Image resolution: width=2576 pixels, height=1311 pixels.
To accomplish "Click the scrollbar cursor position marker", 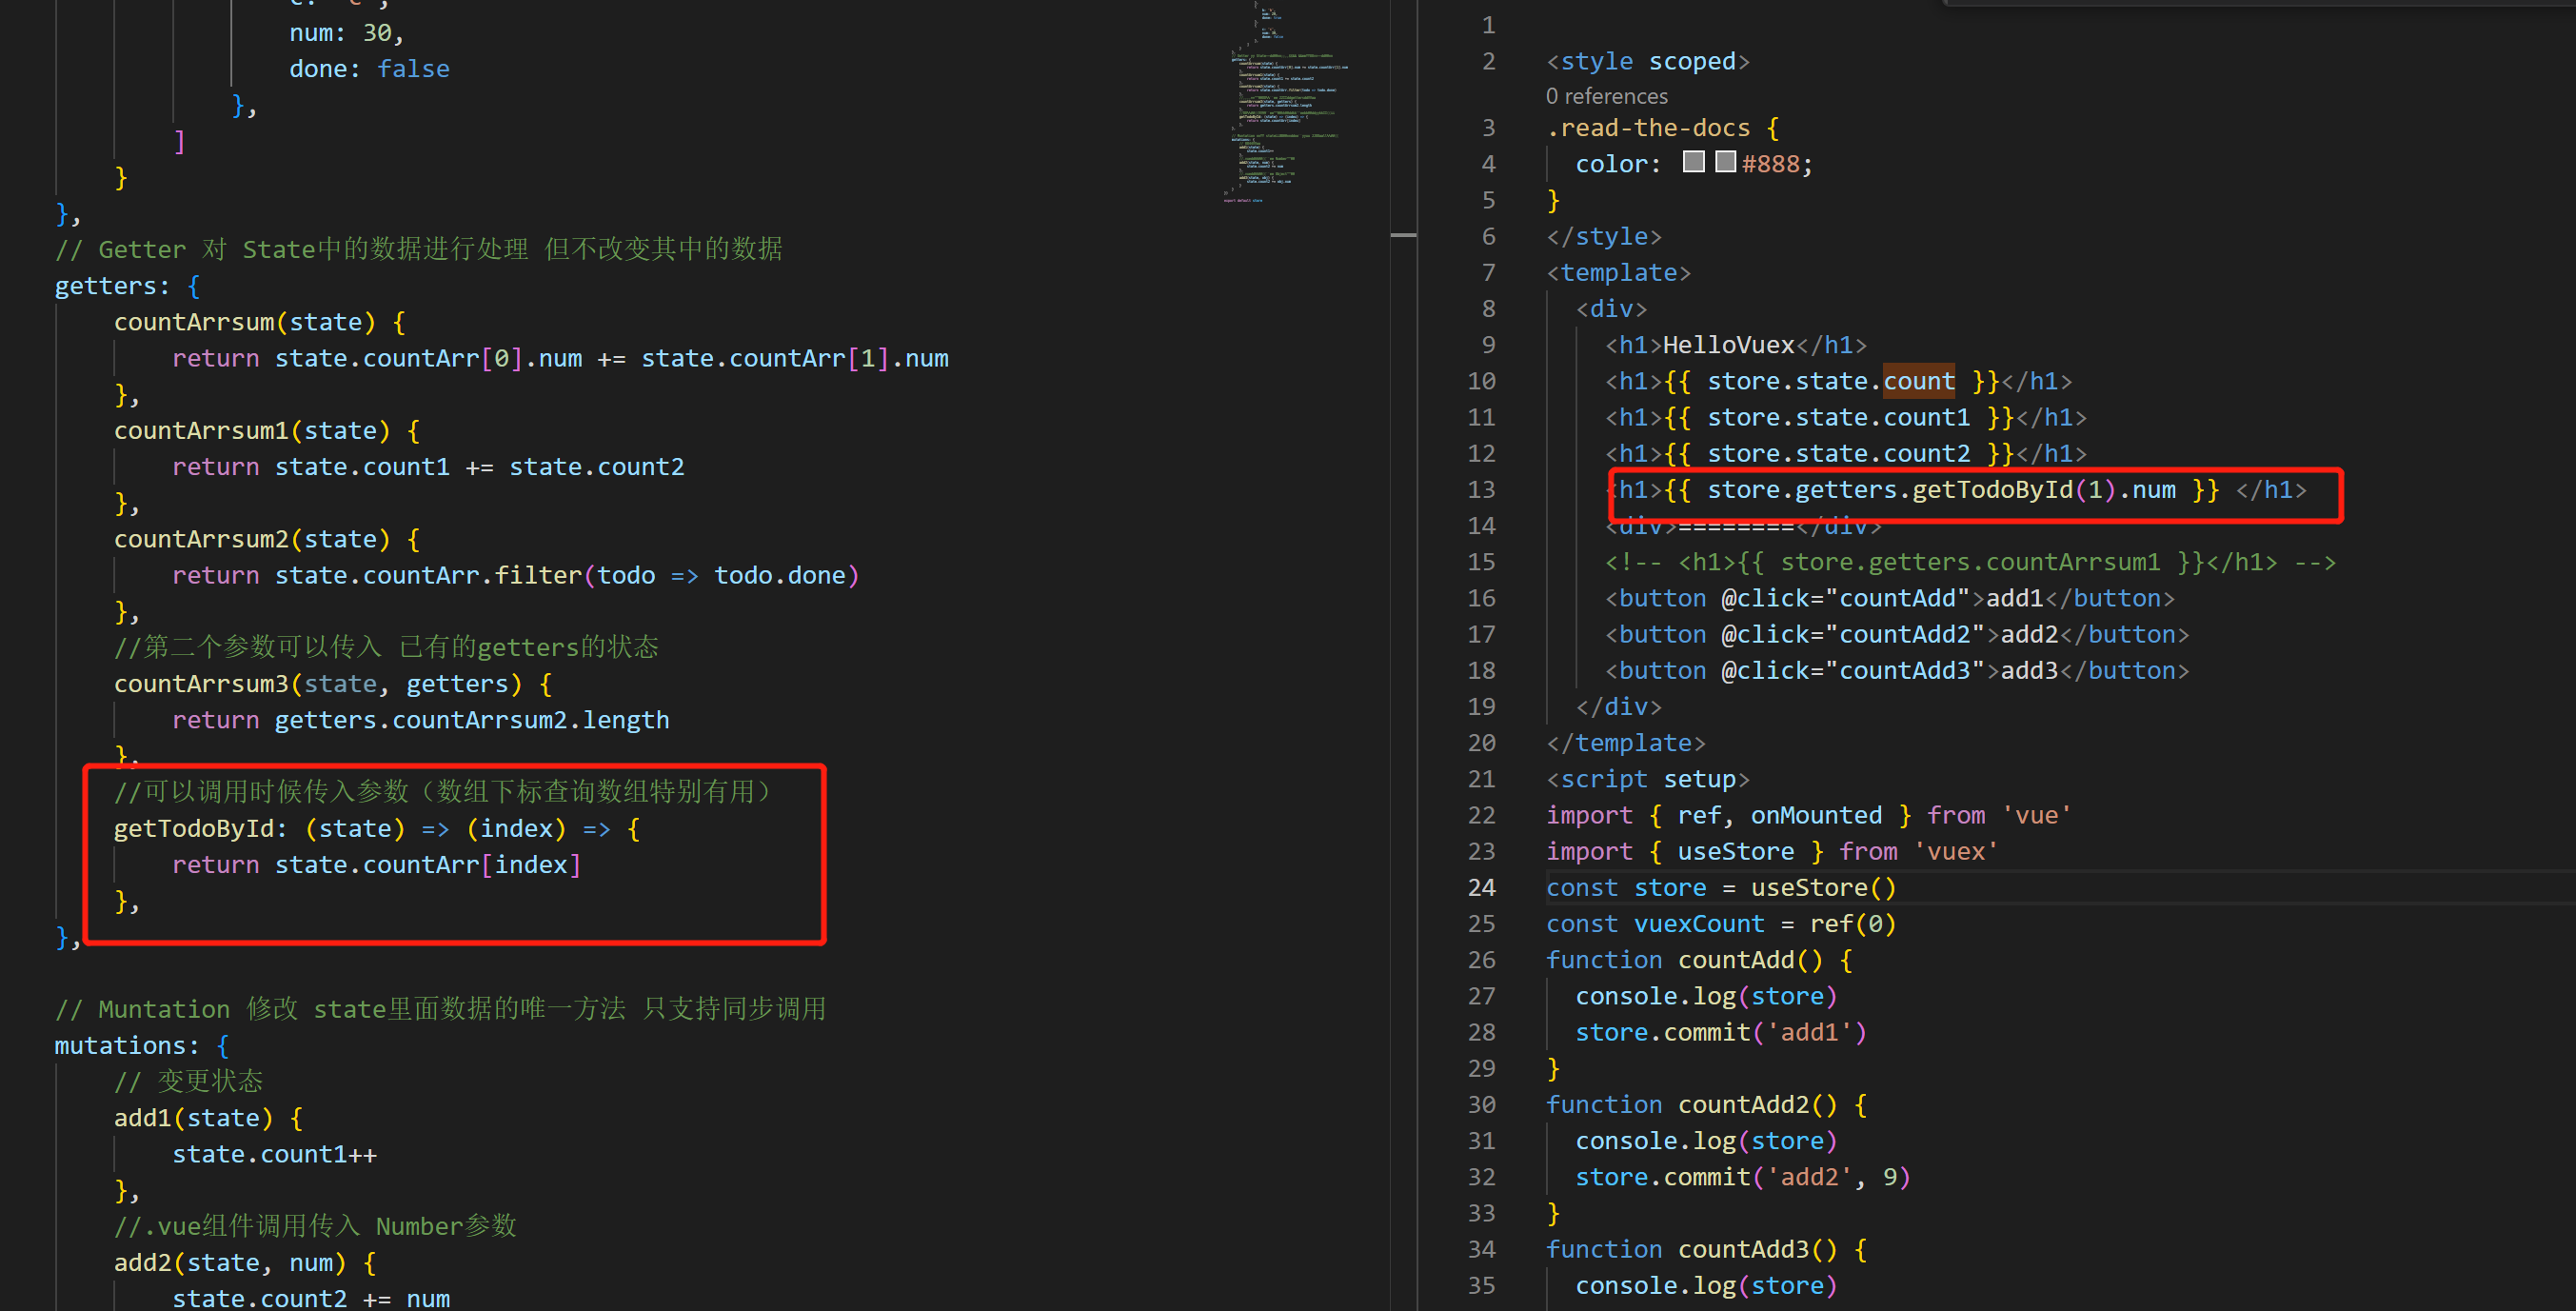I will tap(1403, 235).
